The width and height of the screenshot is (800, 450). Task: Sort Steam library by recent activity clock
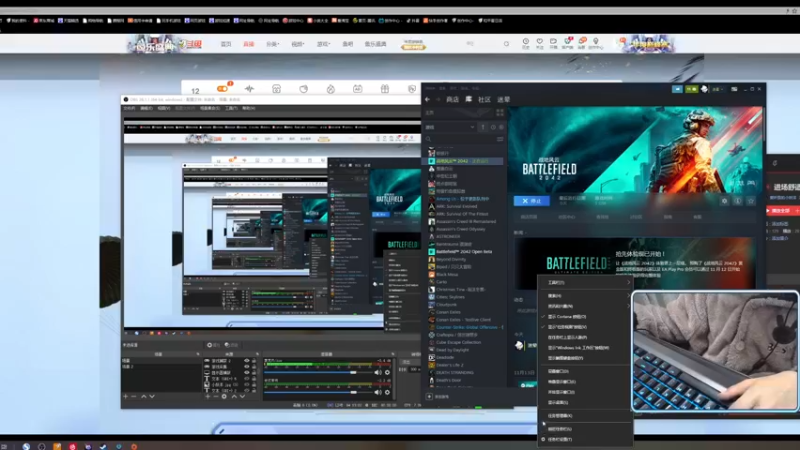coord(493,127)
